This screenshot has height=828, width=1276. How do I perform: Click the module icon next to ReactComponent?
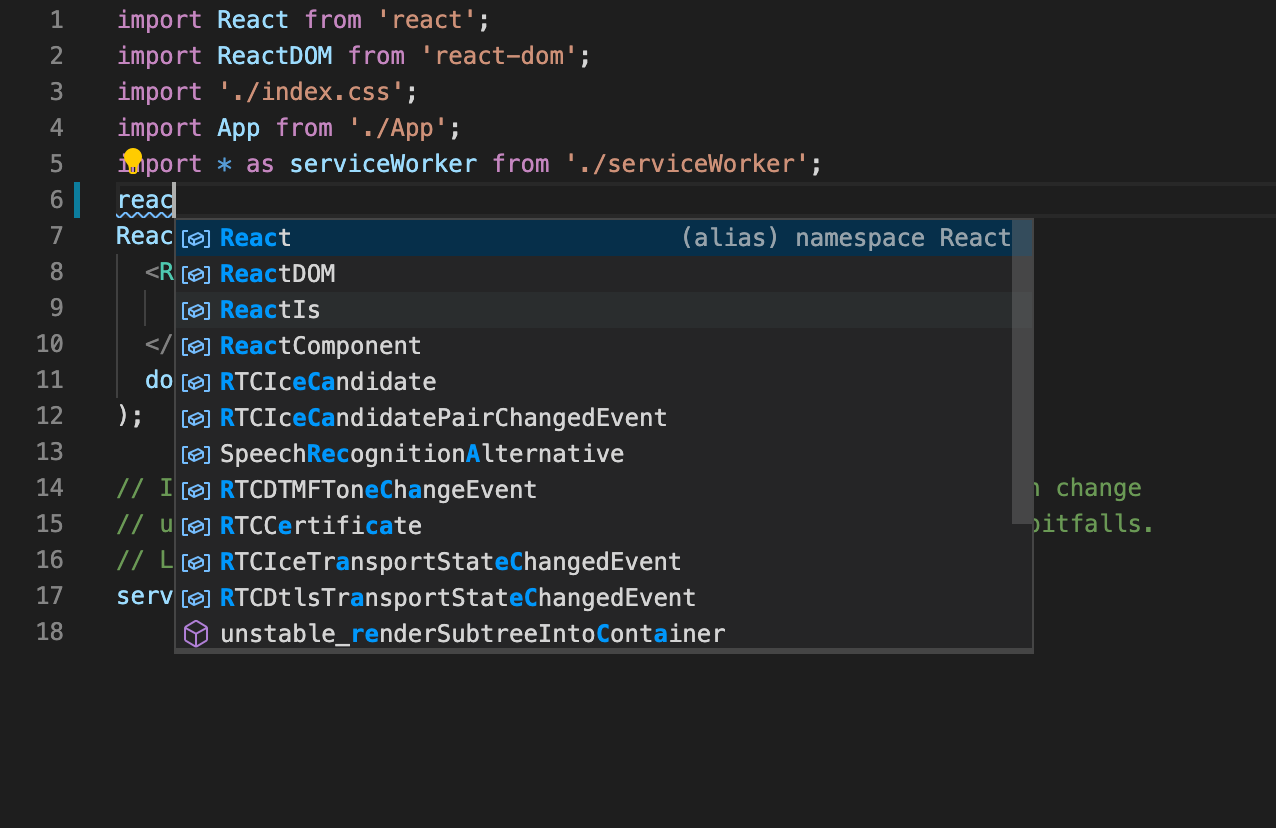pyautogui.click(x=195, y=346)
